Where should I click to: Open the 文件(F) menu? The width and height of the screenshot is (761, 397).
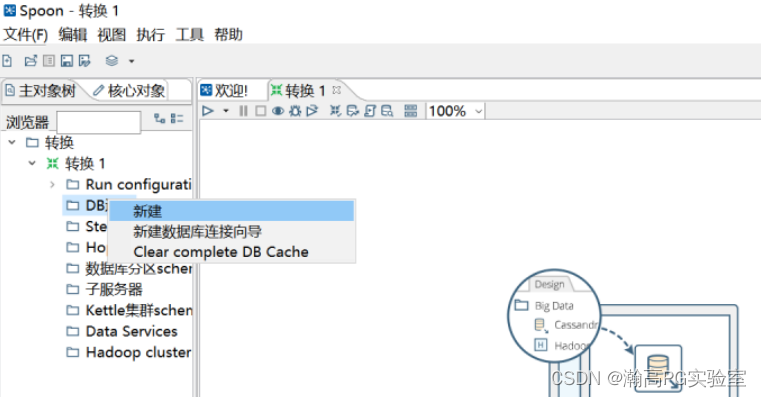[26, 35]
